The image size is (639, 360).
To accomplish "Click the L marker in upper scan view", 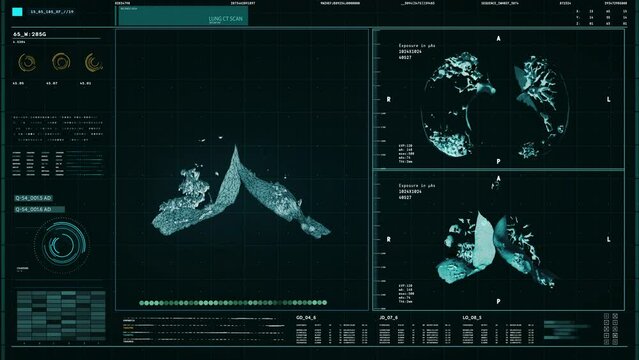I will [608, 99].
